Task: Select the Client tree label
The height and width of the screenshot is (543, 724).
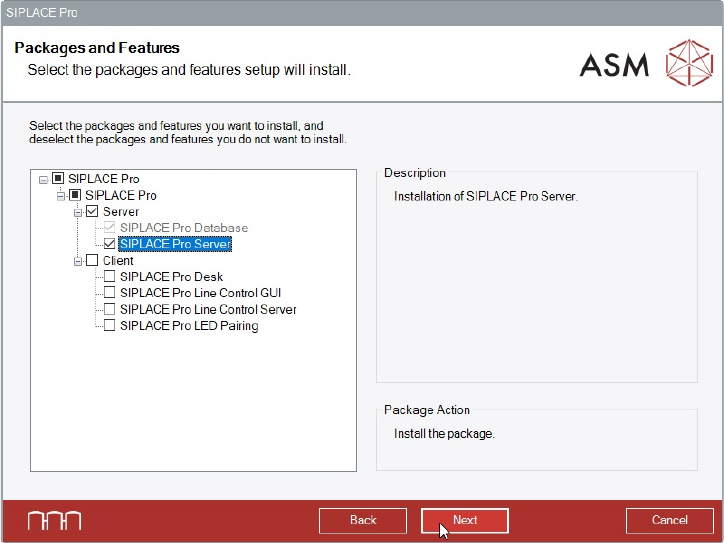Action: (118, 260)
